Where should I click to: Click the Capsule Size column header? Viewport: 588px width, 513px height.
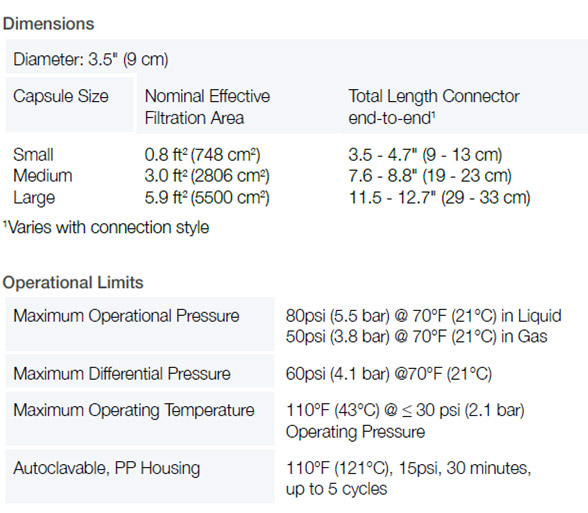(x=61, y=96)
